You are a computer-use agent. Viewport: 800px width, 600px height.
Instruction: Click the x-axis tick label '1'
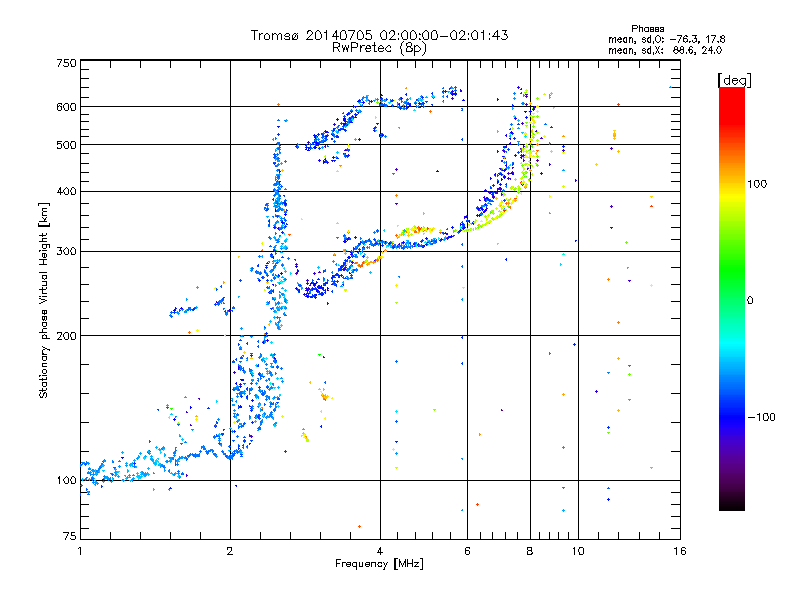[x=80, y=551]
